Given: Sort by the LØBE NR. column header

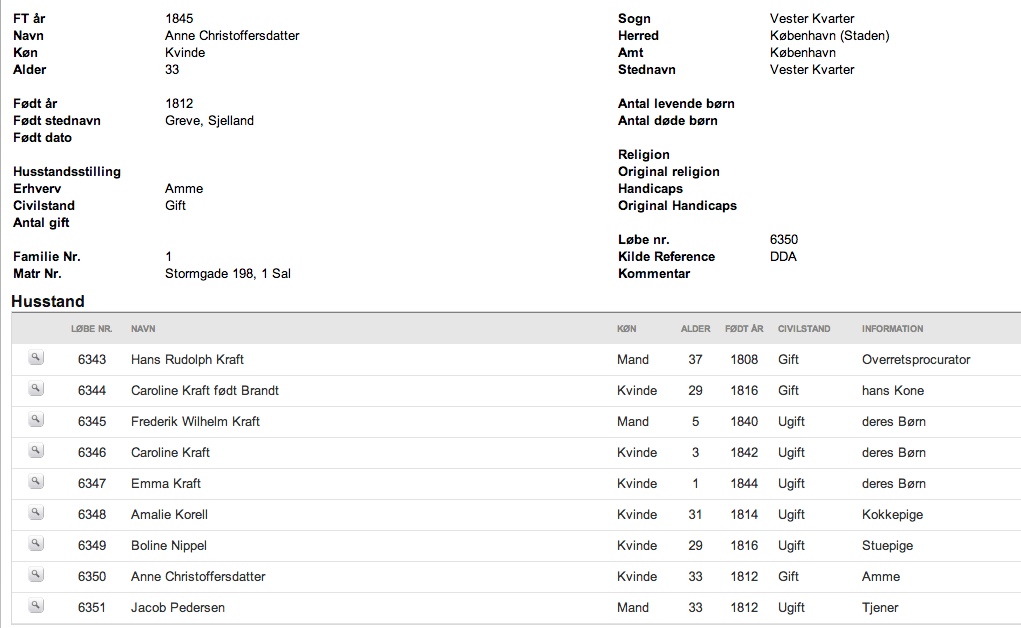Looking at the screenshot, I should click(x=92, y=329).
